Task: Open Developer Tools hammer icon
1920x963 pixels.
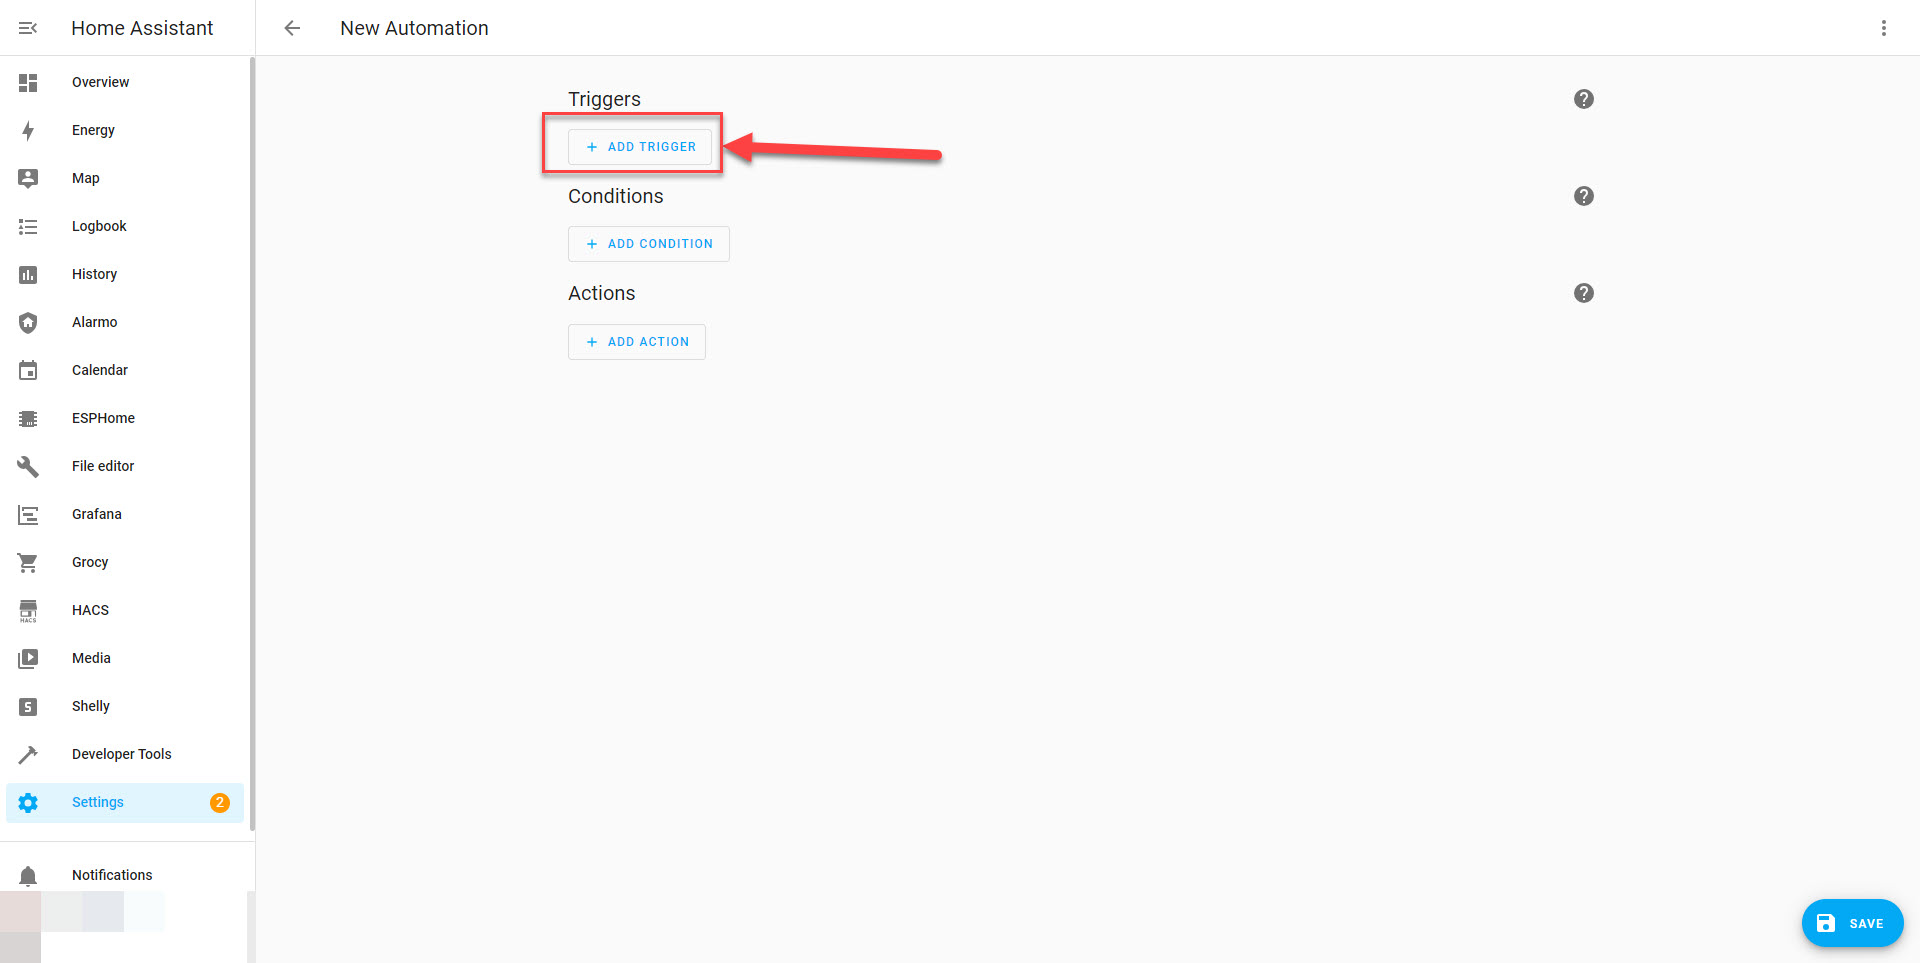Action: [28, 755]
